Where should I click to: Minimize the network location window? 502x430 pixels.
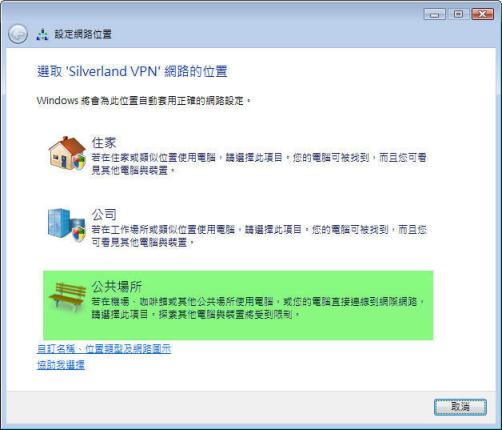pos(434,14)
